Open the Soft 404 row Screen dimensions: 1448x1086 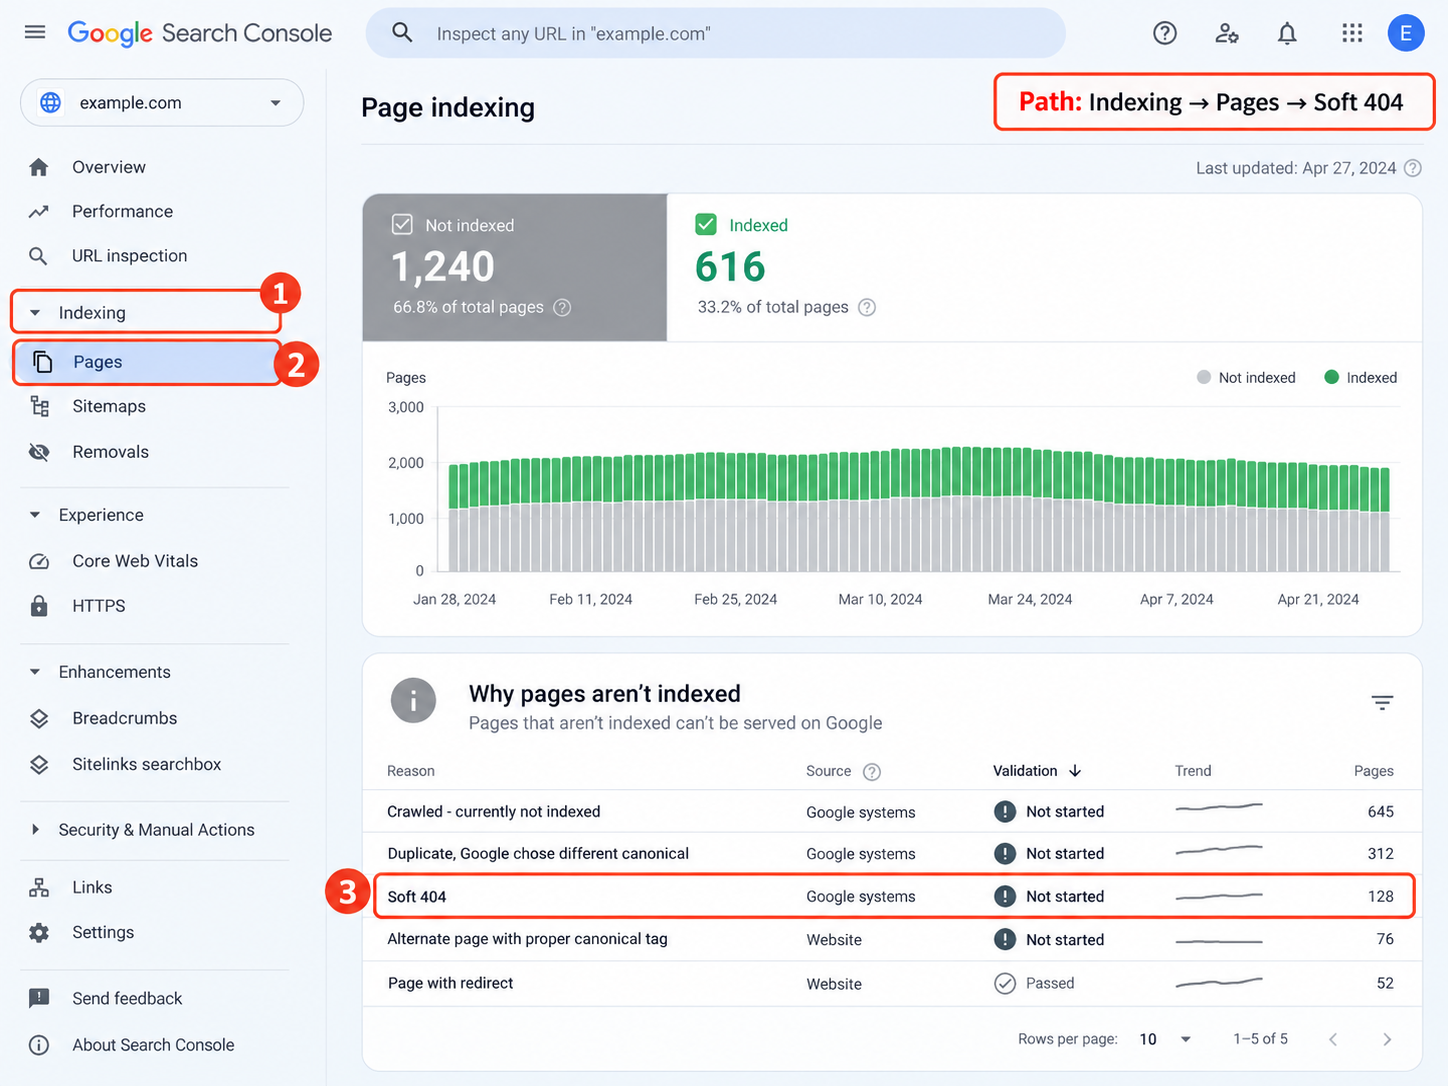893,897
